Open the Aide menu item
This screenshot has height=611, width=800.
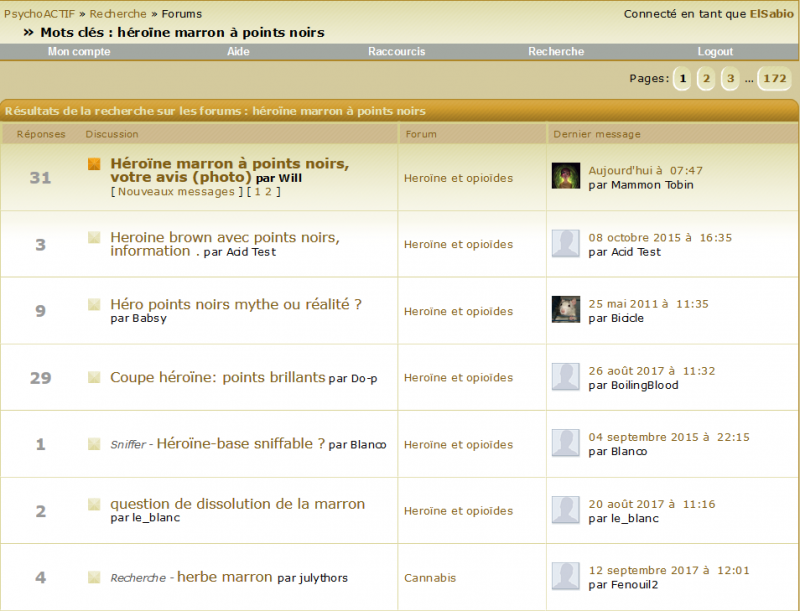238,52
